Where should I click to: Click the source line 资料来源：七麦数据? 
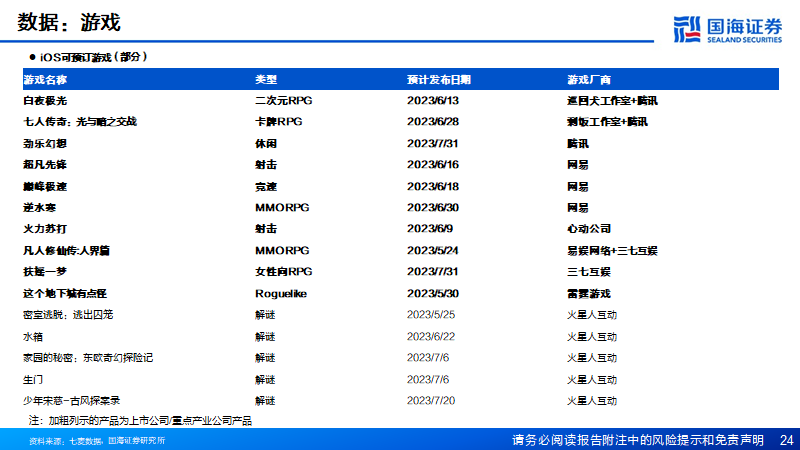click(97, 440)
